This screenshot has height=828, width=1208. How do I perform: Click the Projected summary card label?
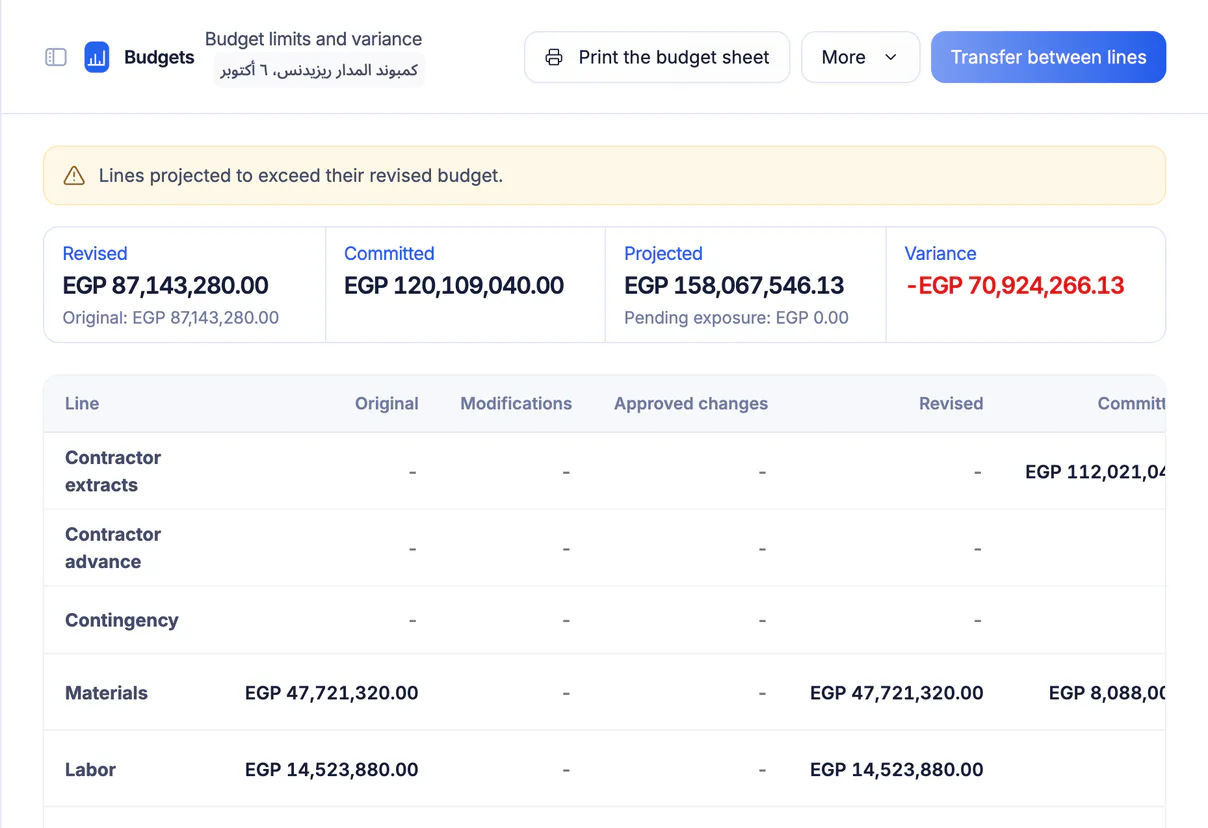[x=663, y=254]
